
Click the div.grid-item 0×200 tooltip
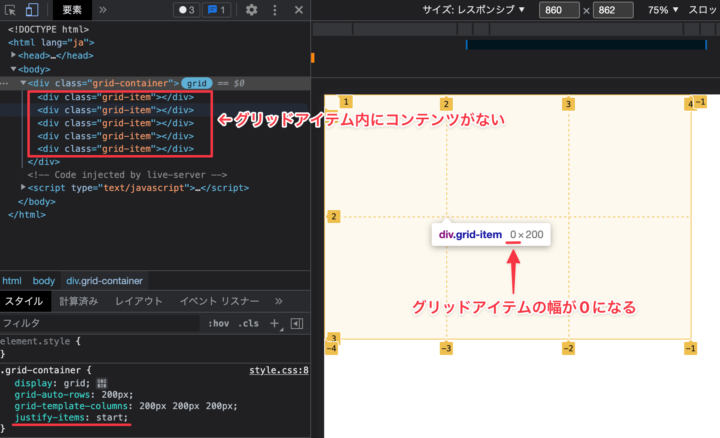tap(491, 235)
